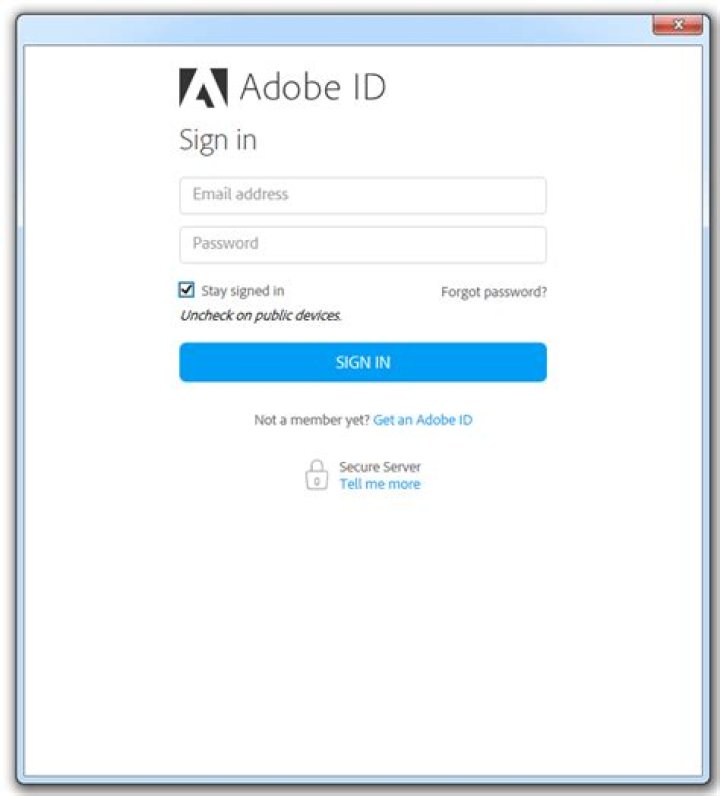
Task: Click the "Not a member yet?" text
Action: pos(311,420)
